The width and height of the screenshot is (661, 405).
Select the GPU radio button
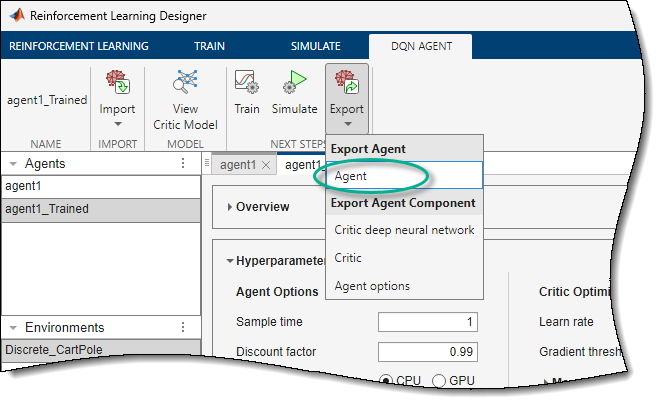[439, 381]
